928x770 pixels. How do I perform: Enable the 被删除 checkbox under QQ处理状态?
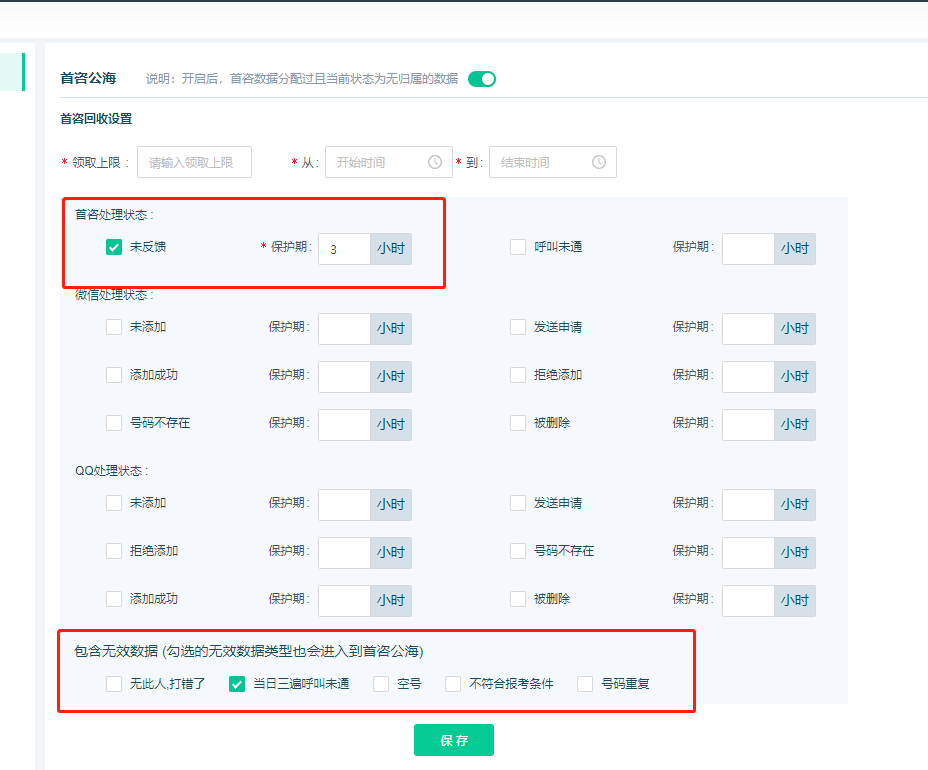click(518, 599)
